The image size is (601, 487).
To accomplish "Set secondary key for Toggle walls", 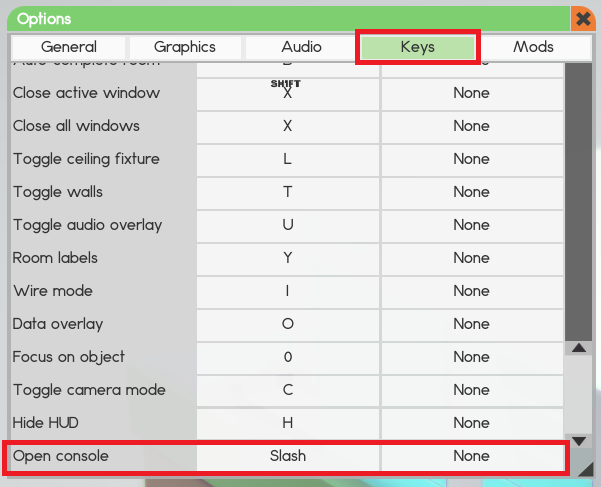I will coord(471,192).
